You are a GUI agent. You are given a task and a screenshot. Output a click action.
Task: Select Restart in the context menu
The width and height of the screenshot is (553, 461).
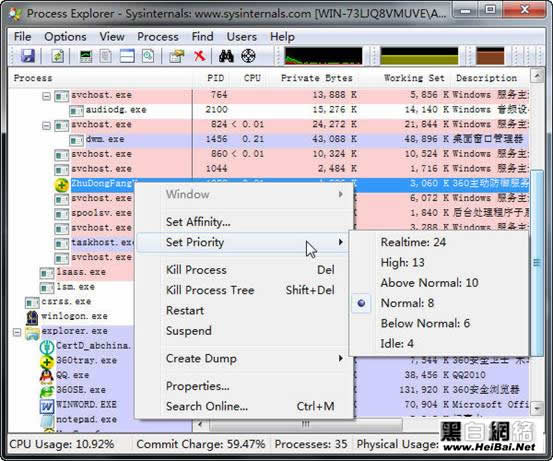(244, 311)
